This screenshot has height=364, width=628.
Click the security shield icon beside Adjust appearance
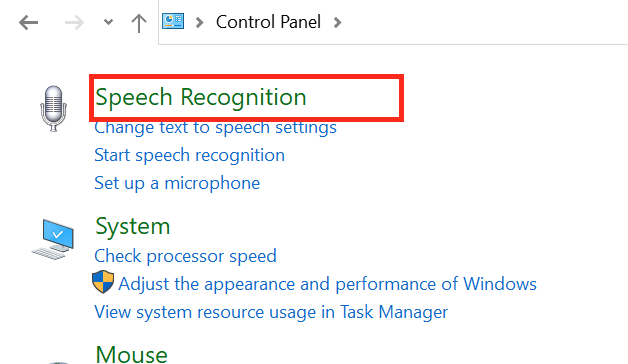103,282
